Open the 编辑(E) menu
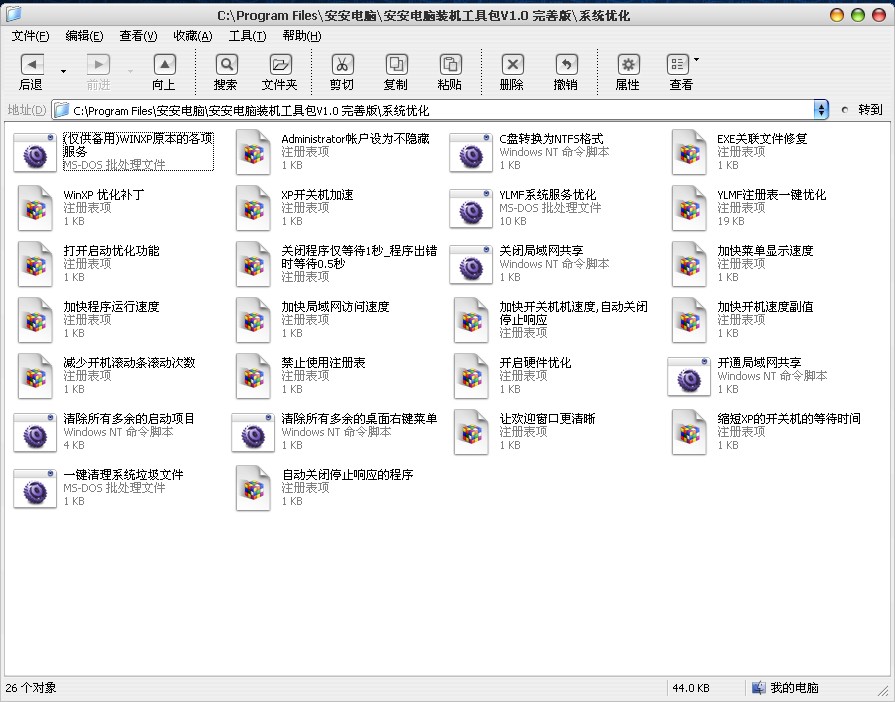This screenshot has width=895, height=702. [x=84, y=36]
